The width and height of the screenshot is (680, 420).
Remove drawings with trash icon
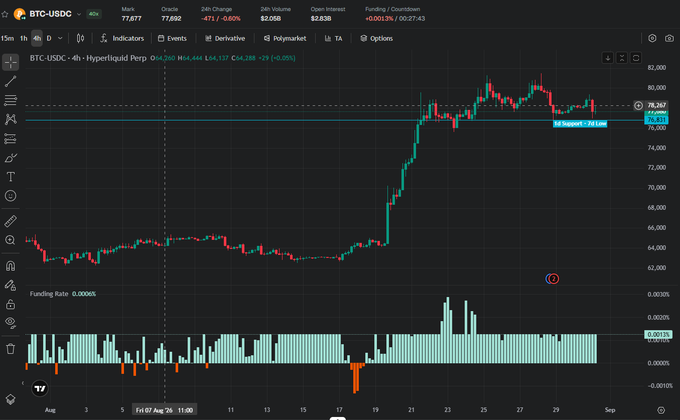pos(10,348)
